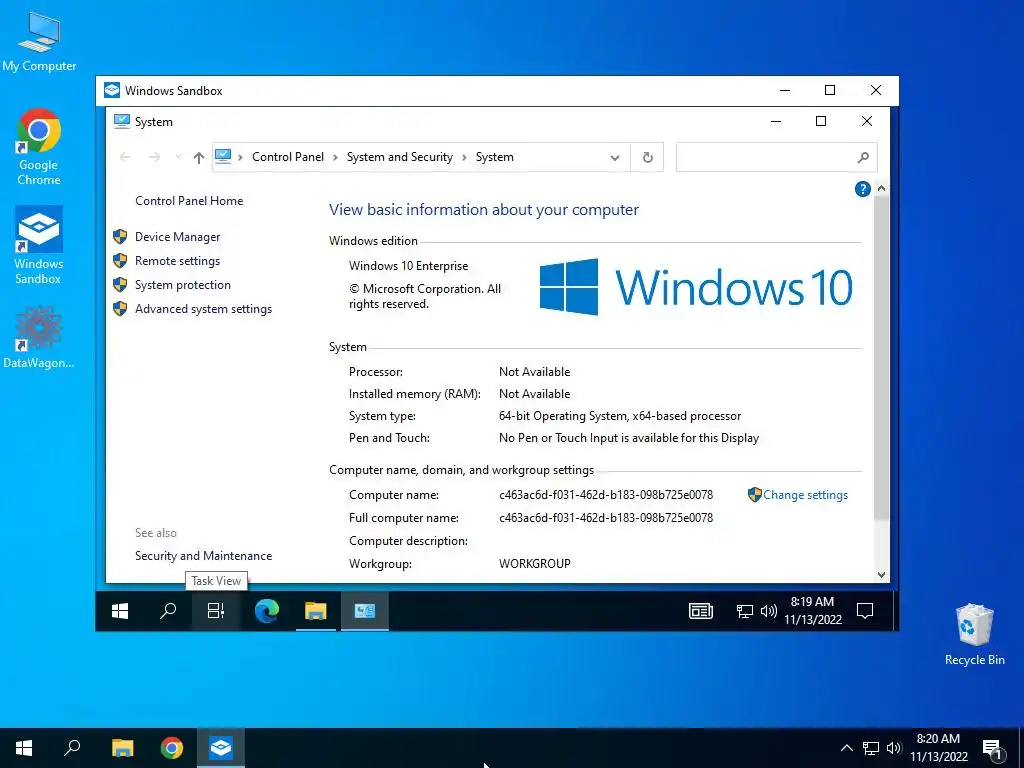Click the Back navigation arrow

click(125, 157)
